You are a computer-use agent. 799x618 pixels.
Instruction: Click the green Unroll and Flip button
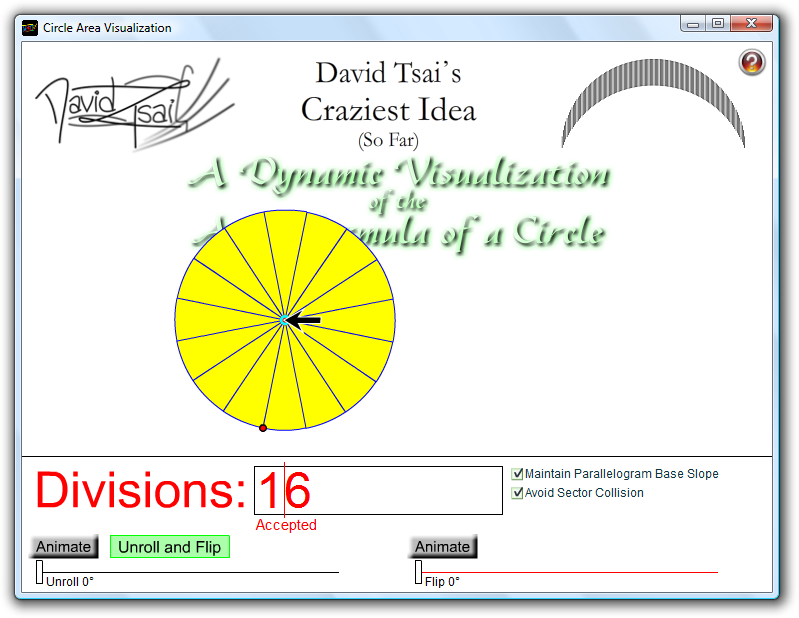170,547
